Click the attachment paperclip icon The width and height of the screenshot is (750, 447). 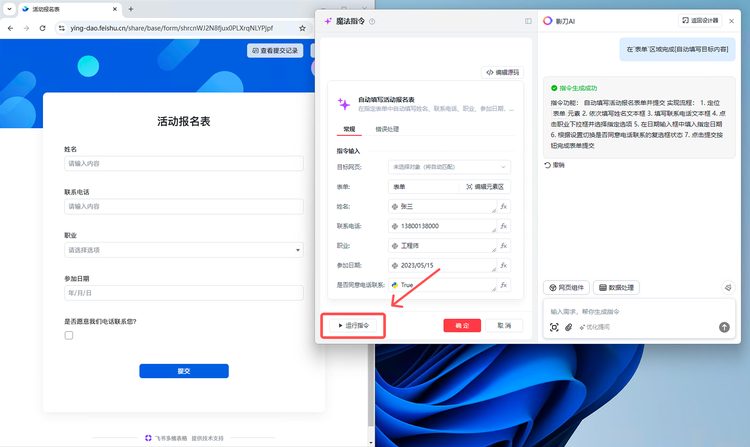pyautogui.click(x=568, y=327)
